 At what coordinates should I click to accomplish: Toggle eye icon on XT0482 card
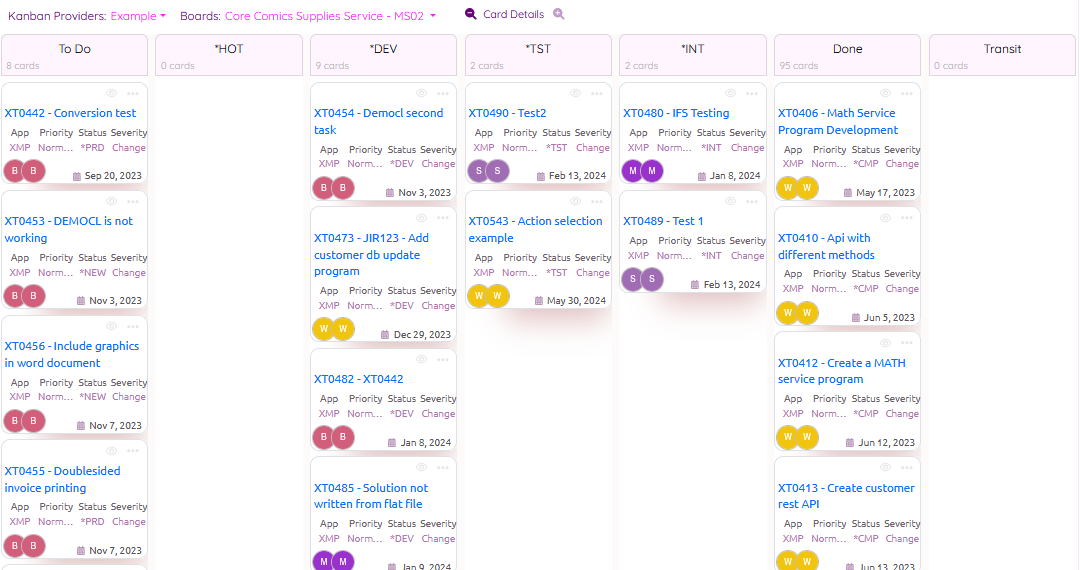coord(421,359)
